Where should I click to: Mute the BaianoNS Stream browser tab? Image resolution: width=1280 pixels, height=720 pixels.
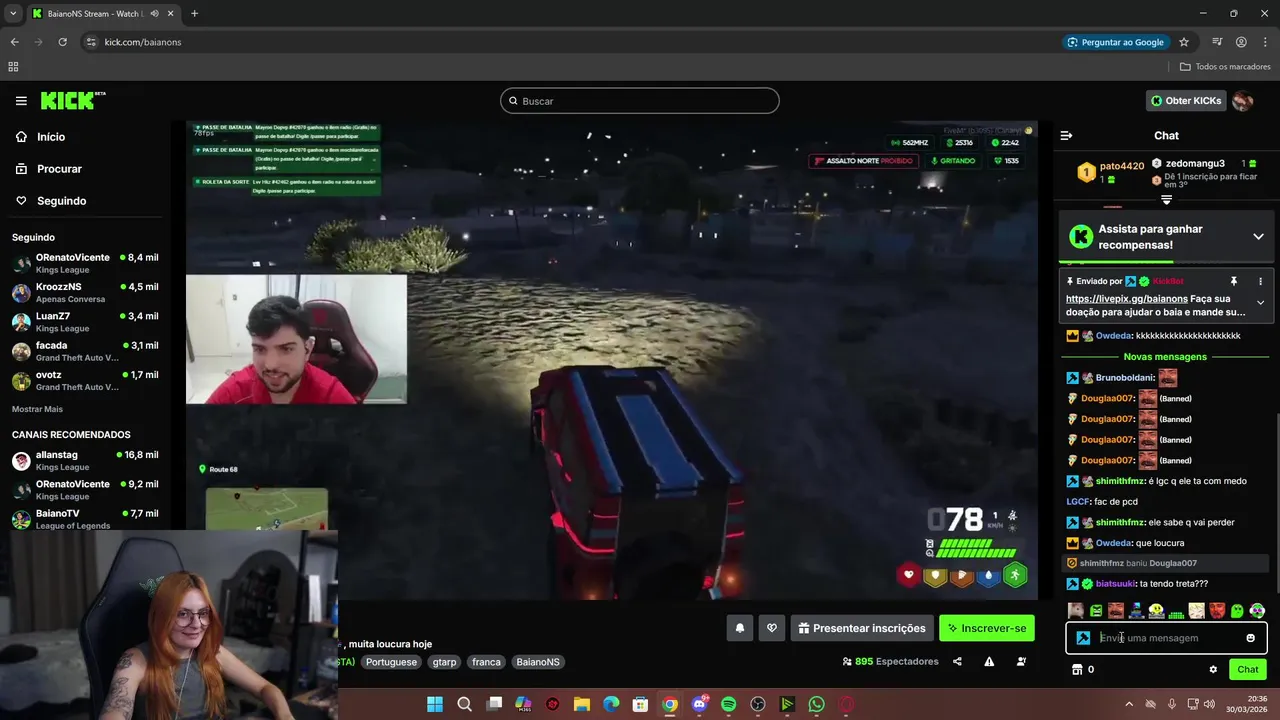pyautogui.click(x=154, y=14)
